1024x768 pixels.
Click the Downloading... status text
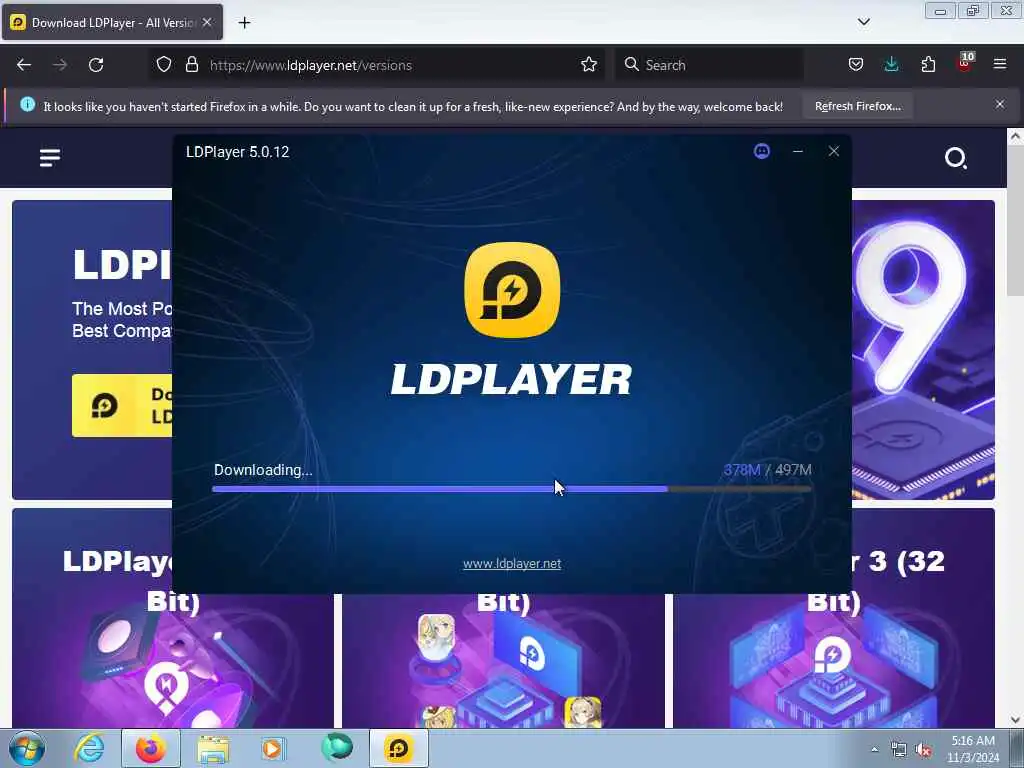pyautogui.click(x=263, y=470)
